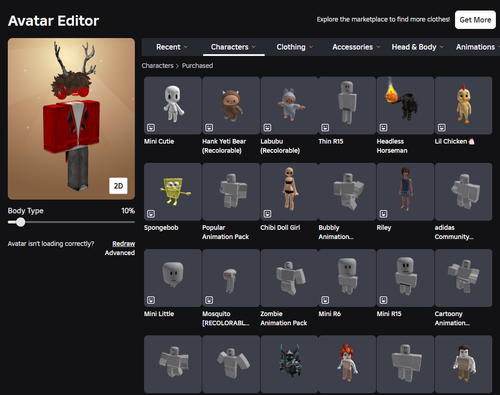Image resolution: width=500 pixels, height=395 pixels.
Task: Open the Clothing tab
Action: click(295, 47)
